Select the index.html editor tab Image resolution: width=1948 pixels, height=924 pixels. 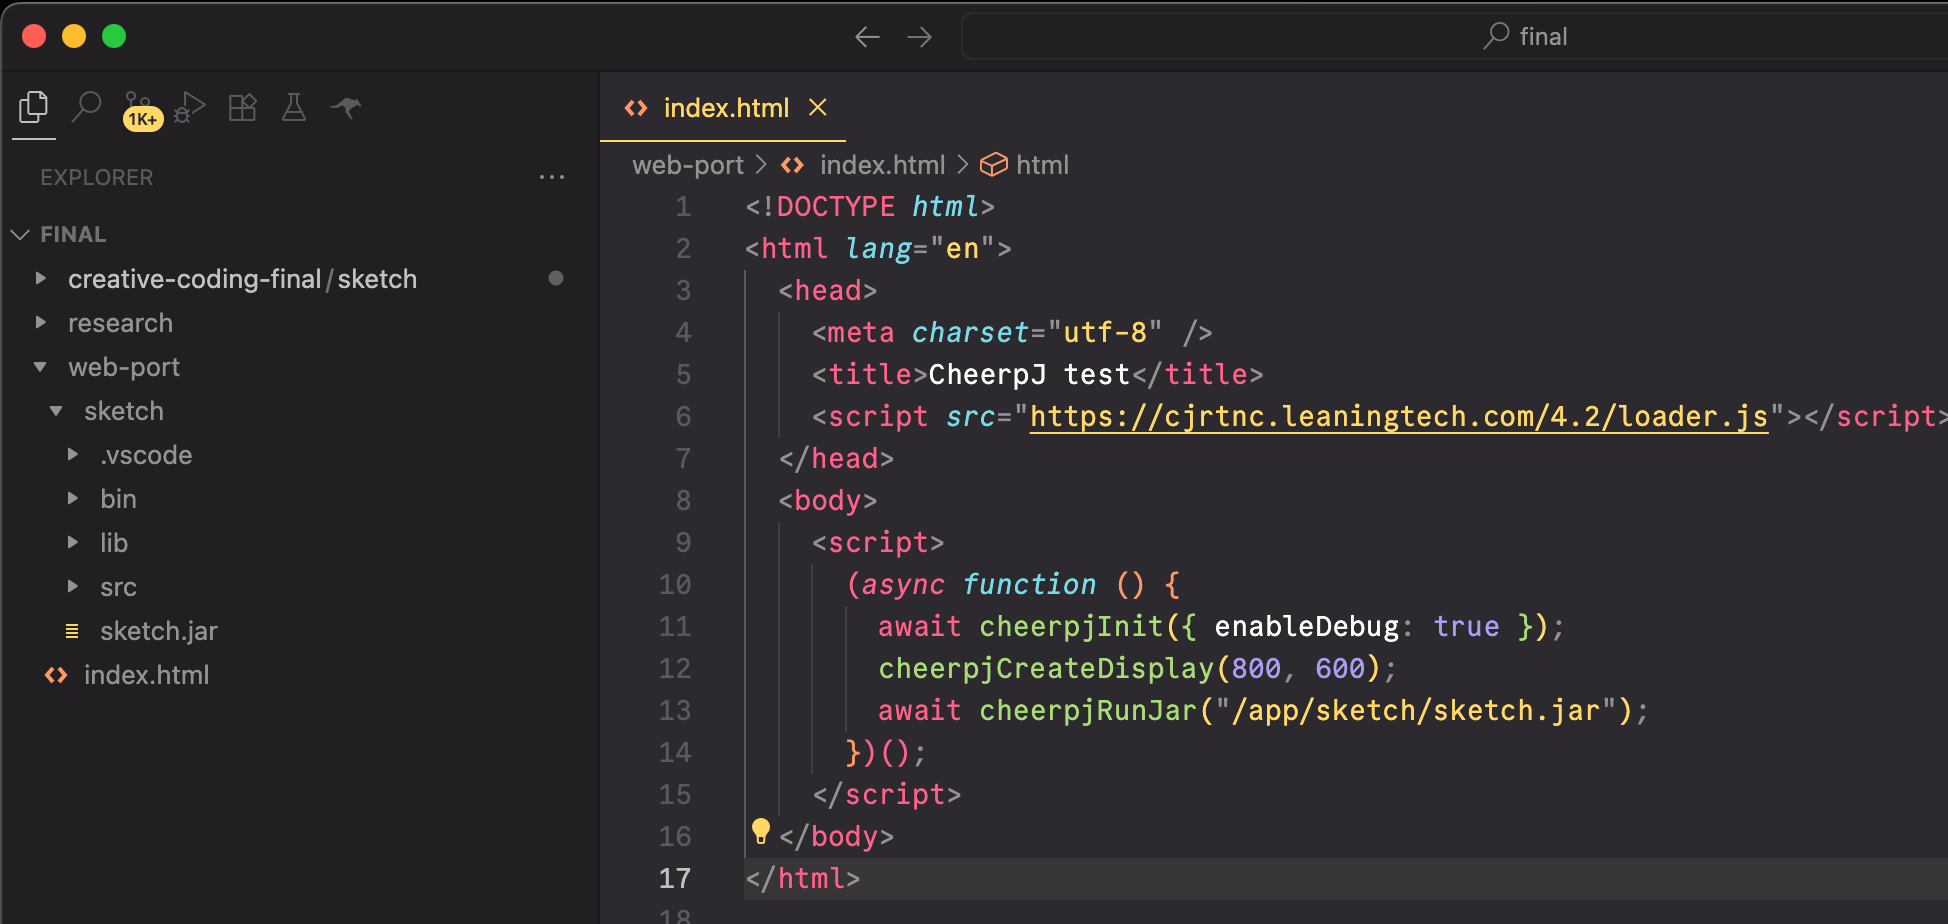coord(723,107)
